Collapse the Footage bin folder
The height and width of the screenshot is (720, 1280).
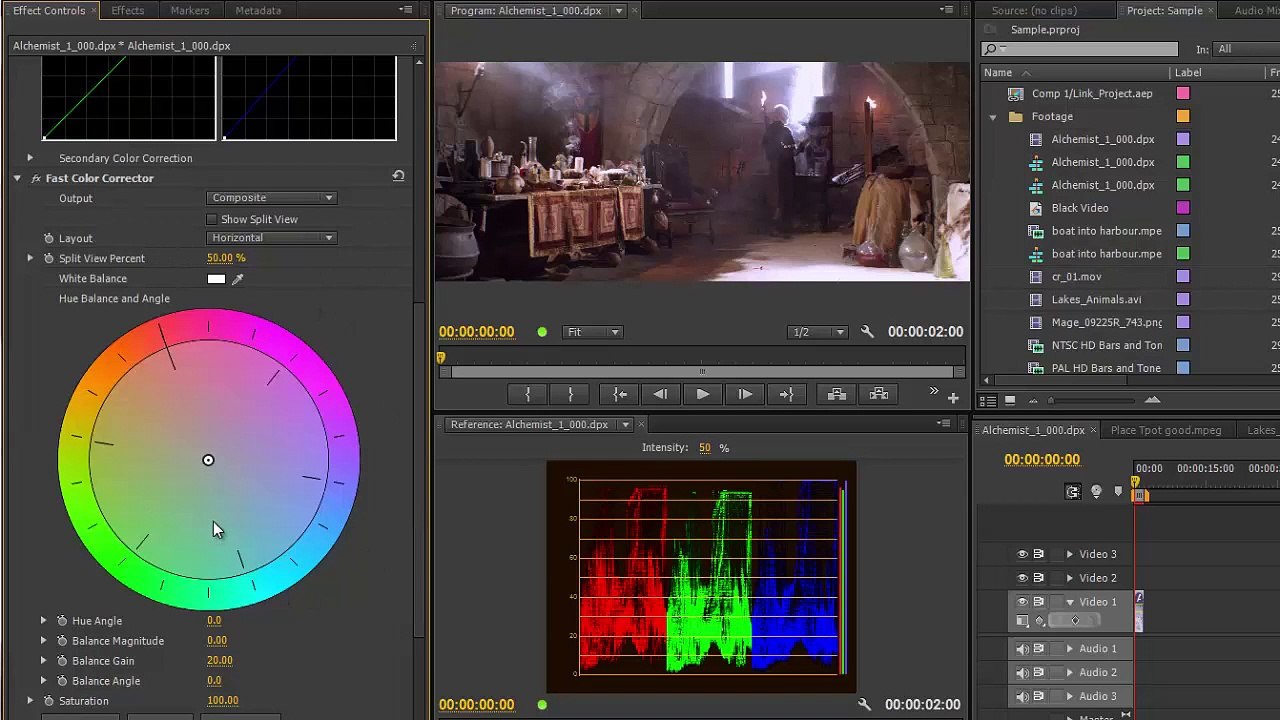(993, 117)
